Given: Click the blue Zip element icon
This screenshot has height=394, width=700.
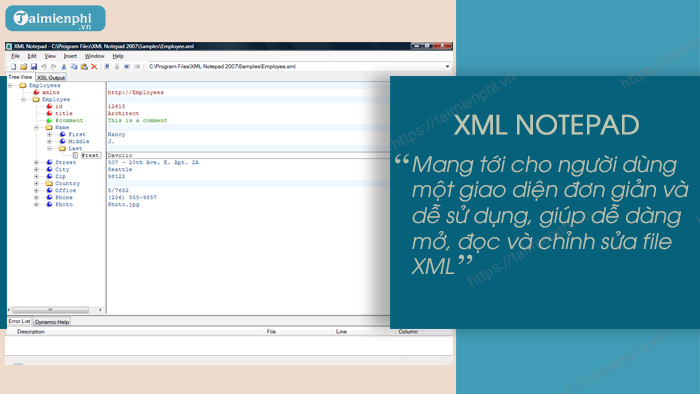Looking at the screenshot, I should (x=50, y=176).
